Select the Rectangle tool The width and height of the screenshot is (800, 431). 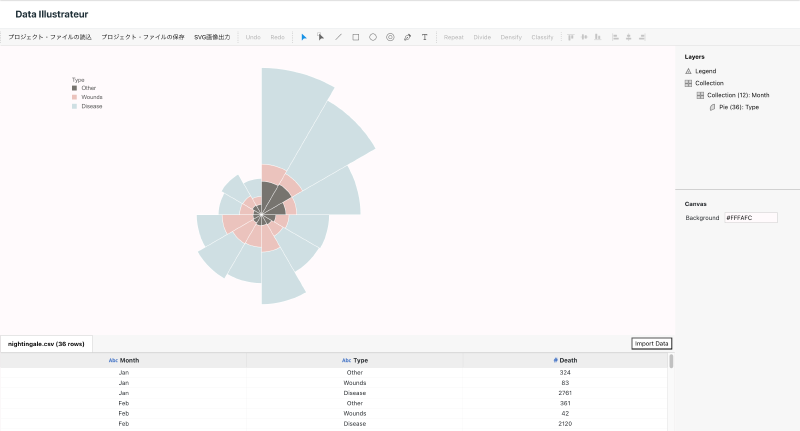point(356,37)
